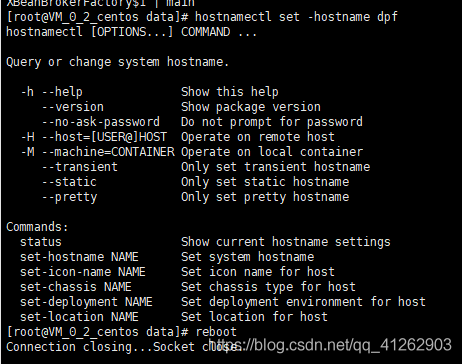
Task: Select the set-hostname NAME command entry
Action: click(79, 257)
